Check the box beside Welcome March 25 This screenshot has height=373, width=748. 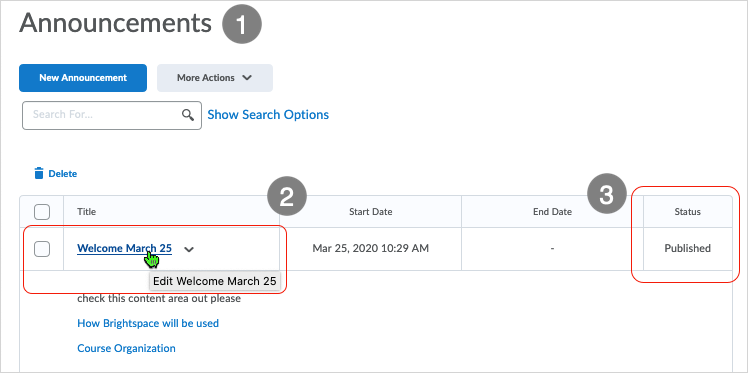click(42, 249)
